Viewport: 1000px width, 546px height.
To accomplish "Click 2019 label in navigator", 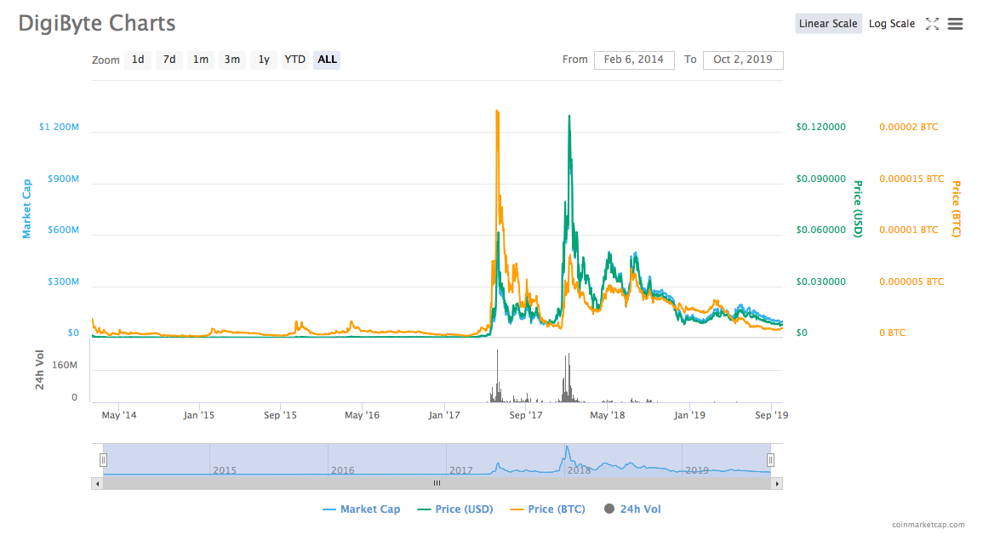I will 697,470.
